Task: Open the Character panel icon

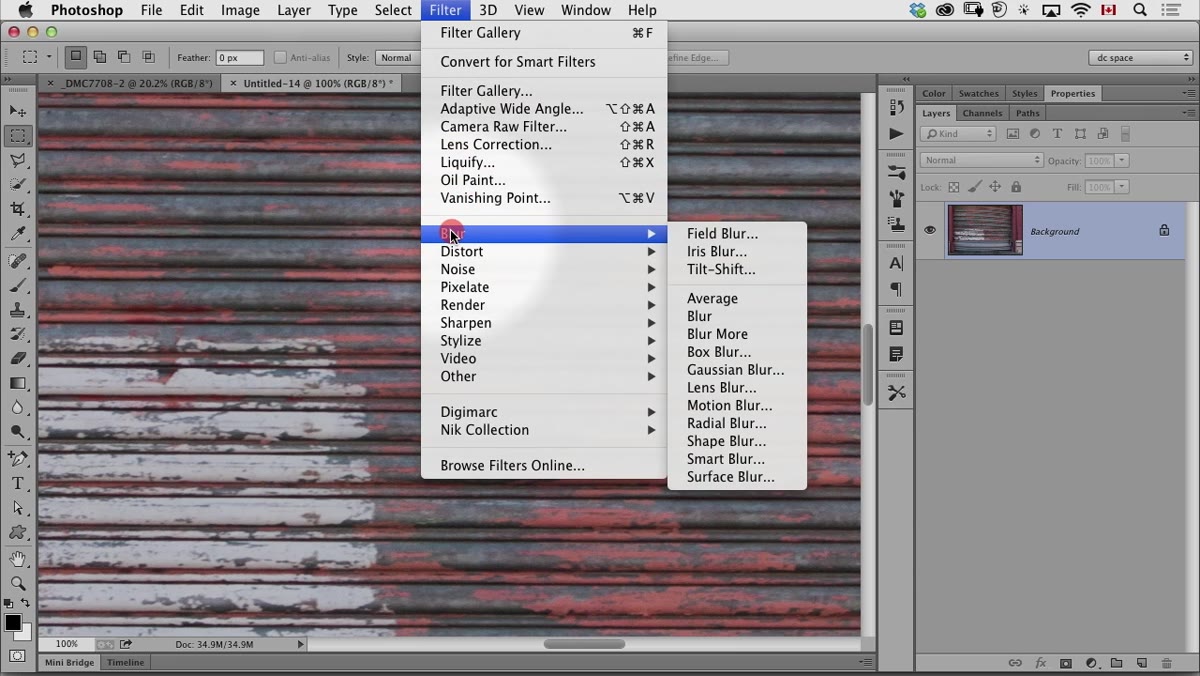Action: point(896,264)
